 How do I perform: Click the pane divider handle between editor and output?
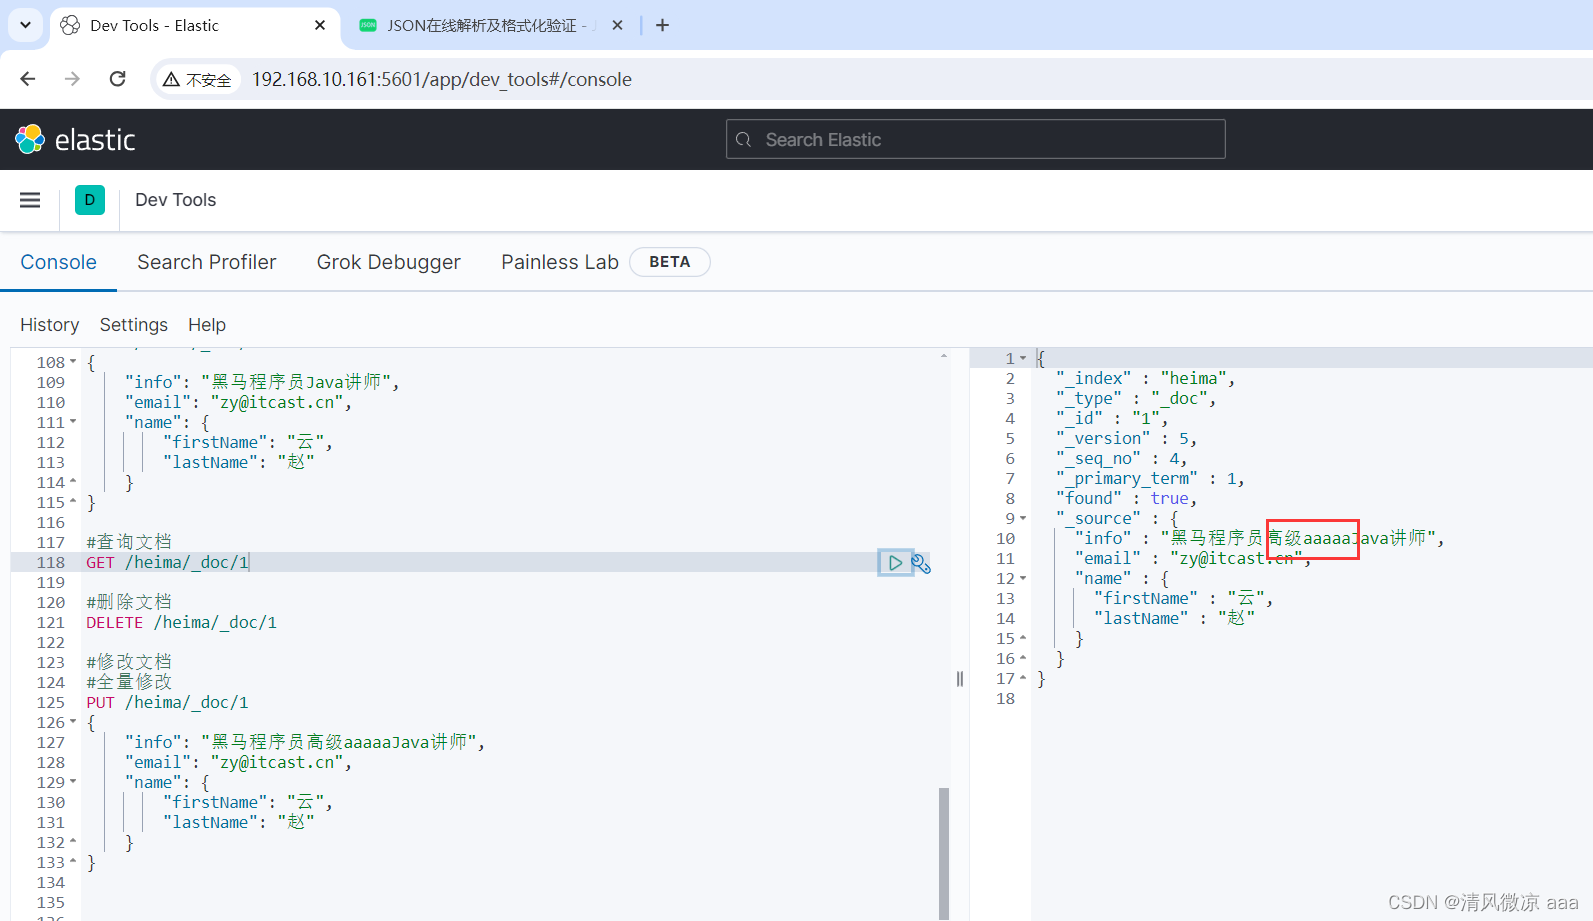point(960,679)
